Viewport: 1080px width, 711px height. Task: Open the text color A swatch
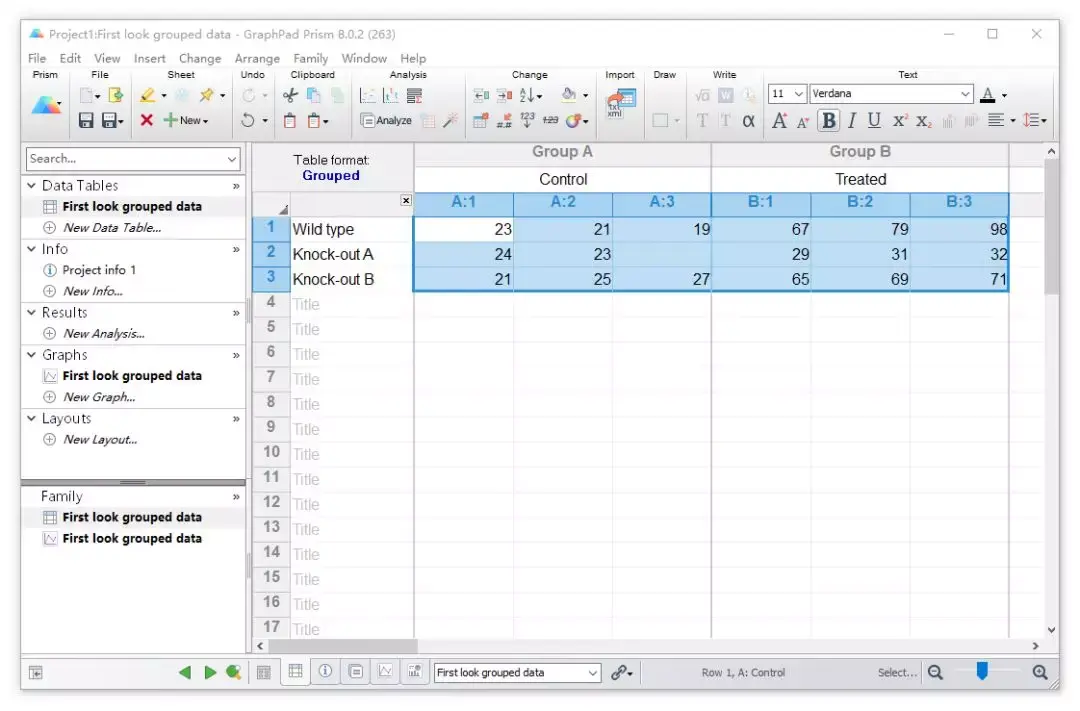[987, 95]
